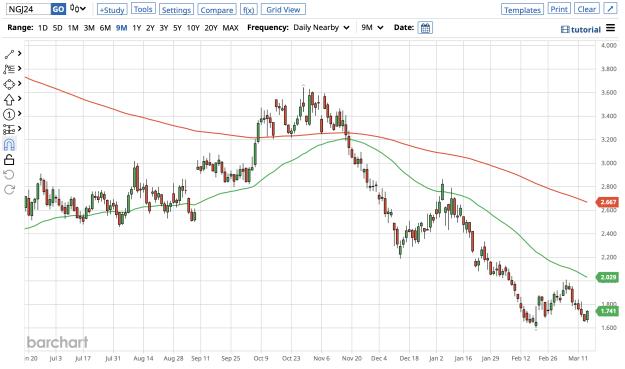Set range to 20Y
Screen dimensions: 625x369
point(211,28)
